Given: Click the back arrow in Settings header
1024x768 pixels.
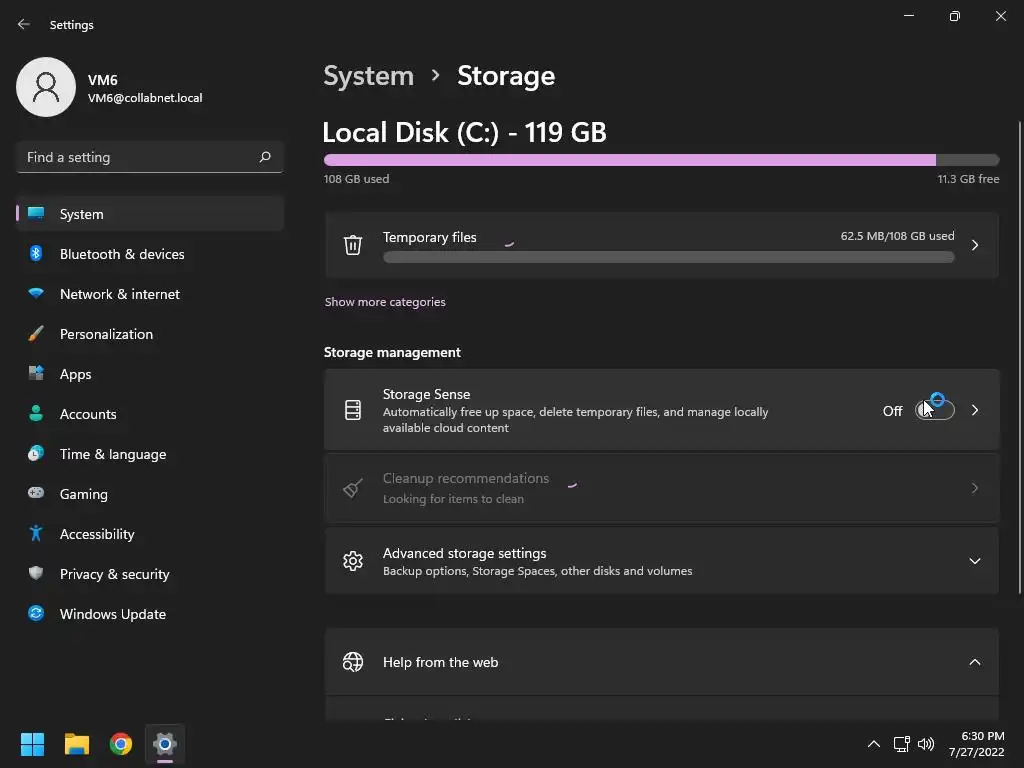Looking at the screenshot, I should coord(24,24).
